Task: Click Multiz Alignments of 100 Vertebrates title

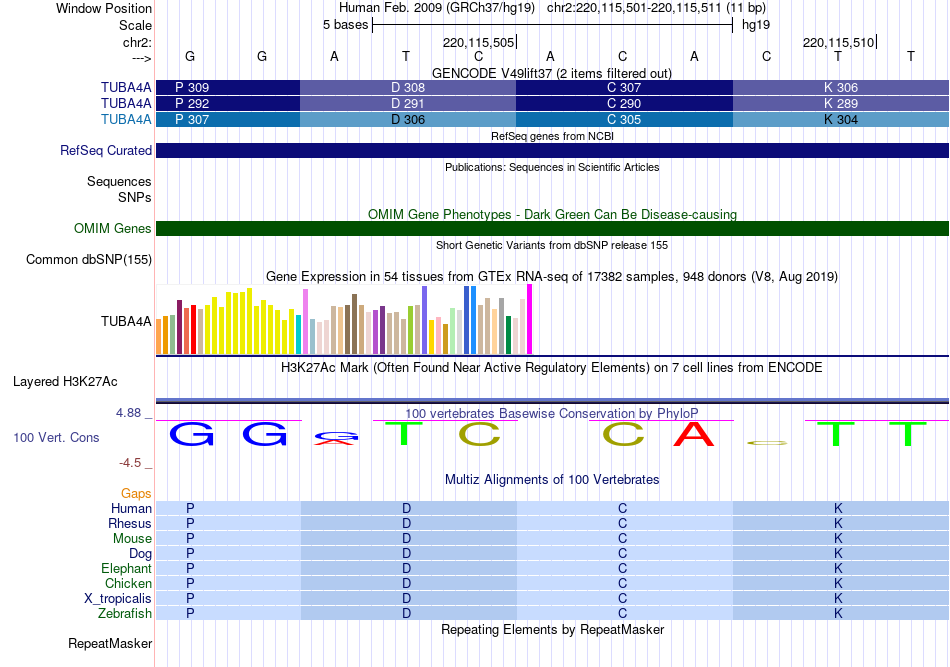Action: [552, 480]
